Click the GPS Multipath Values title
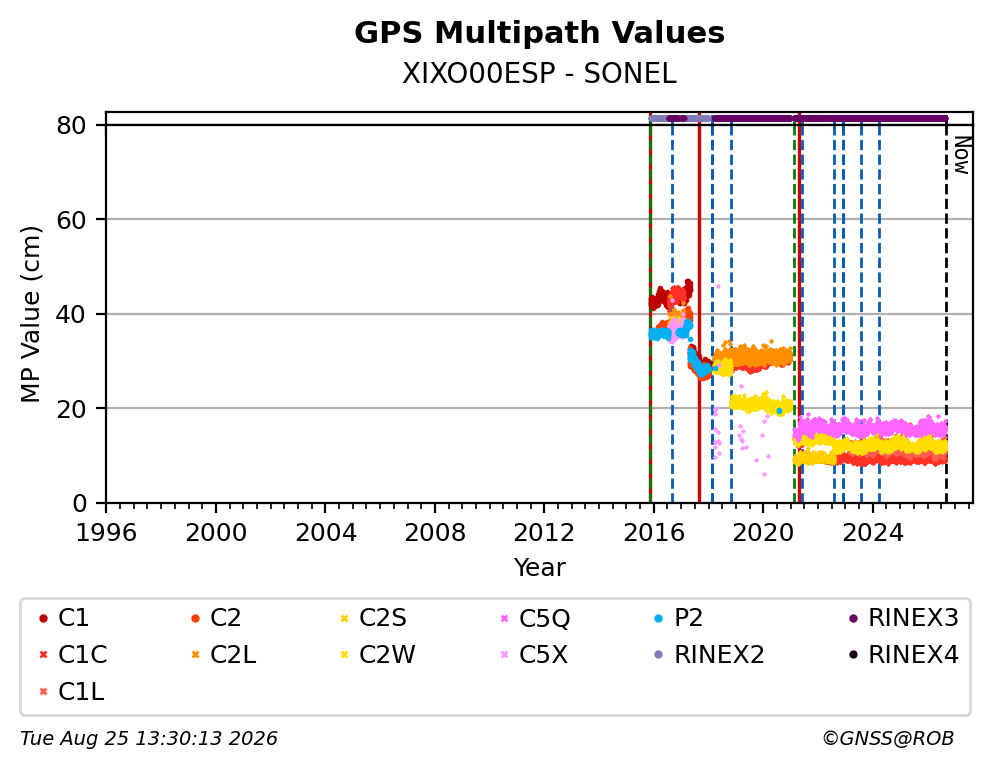The height and width of the screenshot is (769, 992). (539, 33)
